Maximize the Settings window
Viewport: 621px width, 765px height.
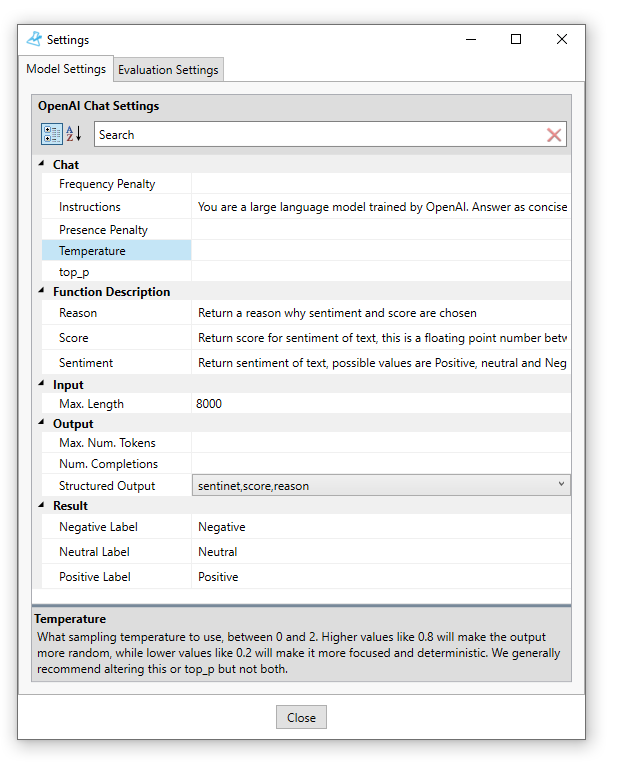click(x=516, y=39)
